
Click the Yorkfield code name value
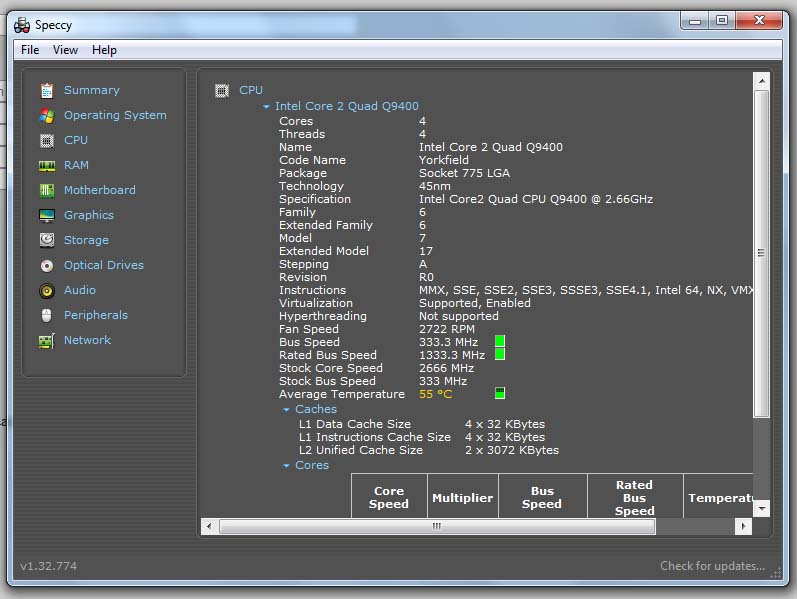(x=444, y=160)
